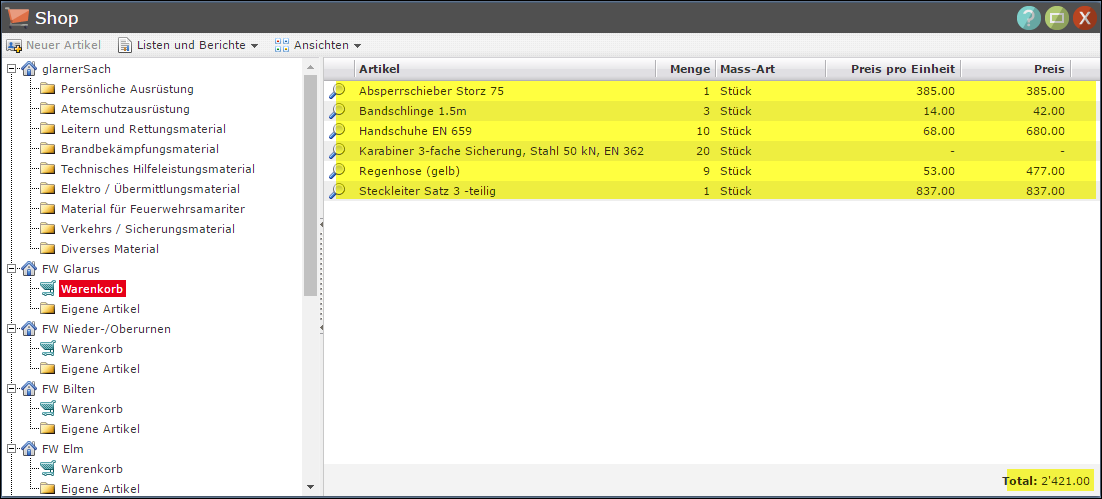Screen dimensions: 1102x499
Task: Open Brandbekämpfungsmaterial category
Action: [139, 149]
